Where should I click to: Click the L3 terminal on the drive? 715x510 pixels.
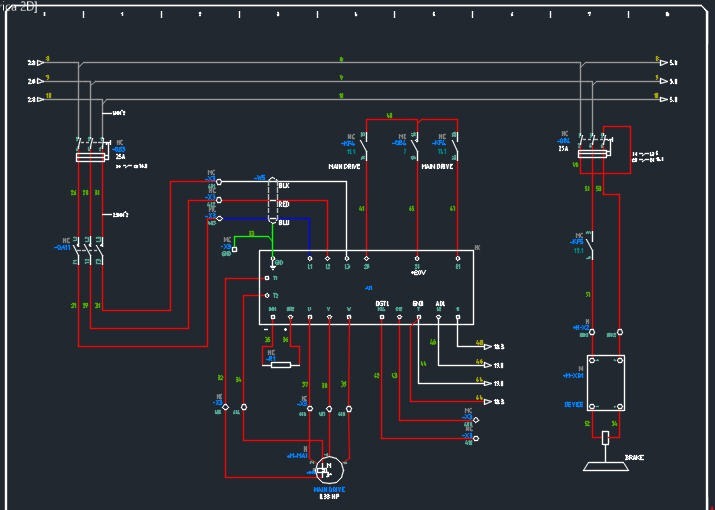tap(347, 259)
